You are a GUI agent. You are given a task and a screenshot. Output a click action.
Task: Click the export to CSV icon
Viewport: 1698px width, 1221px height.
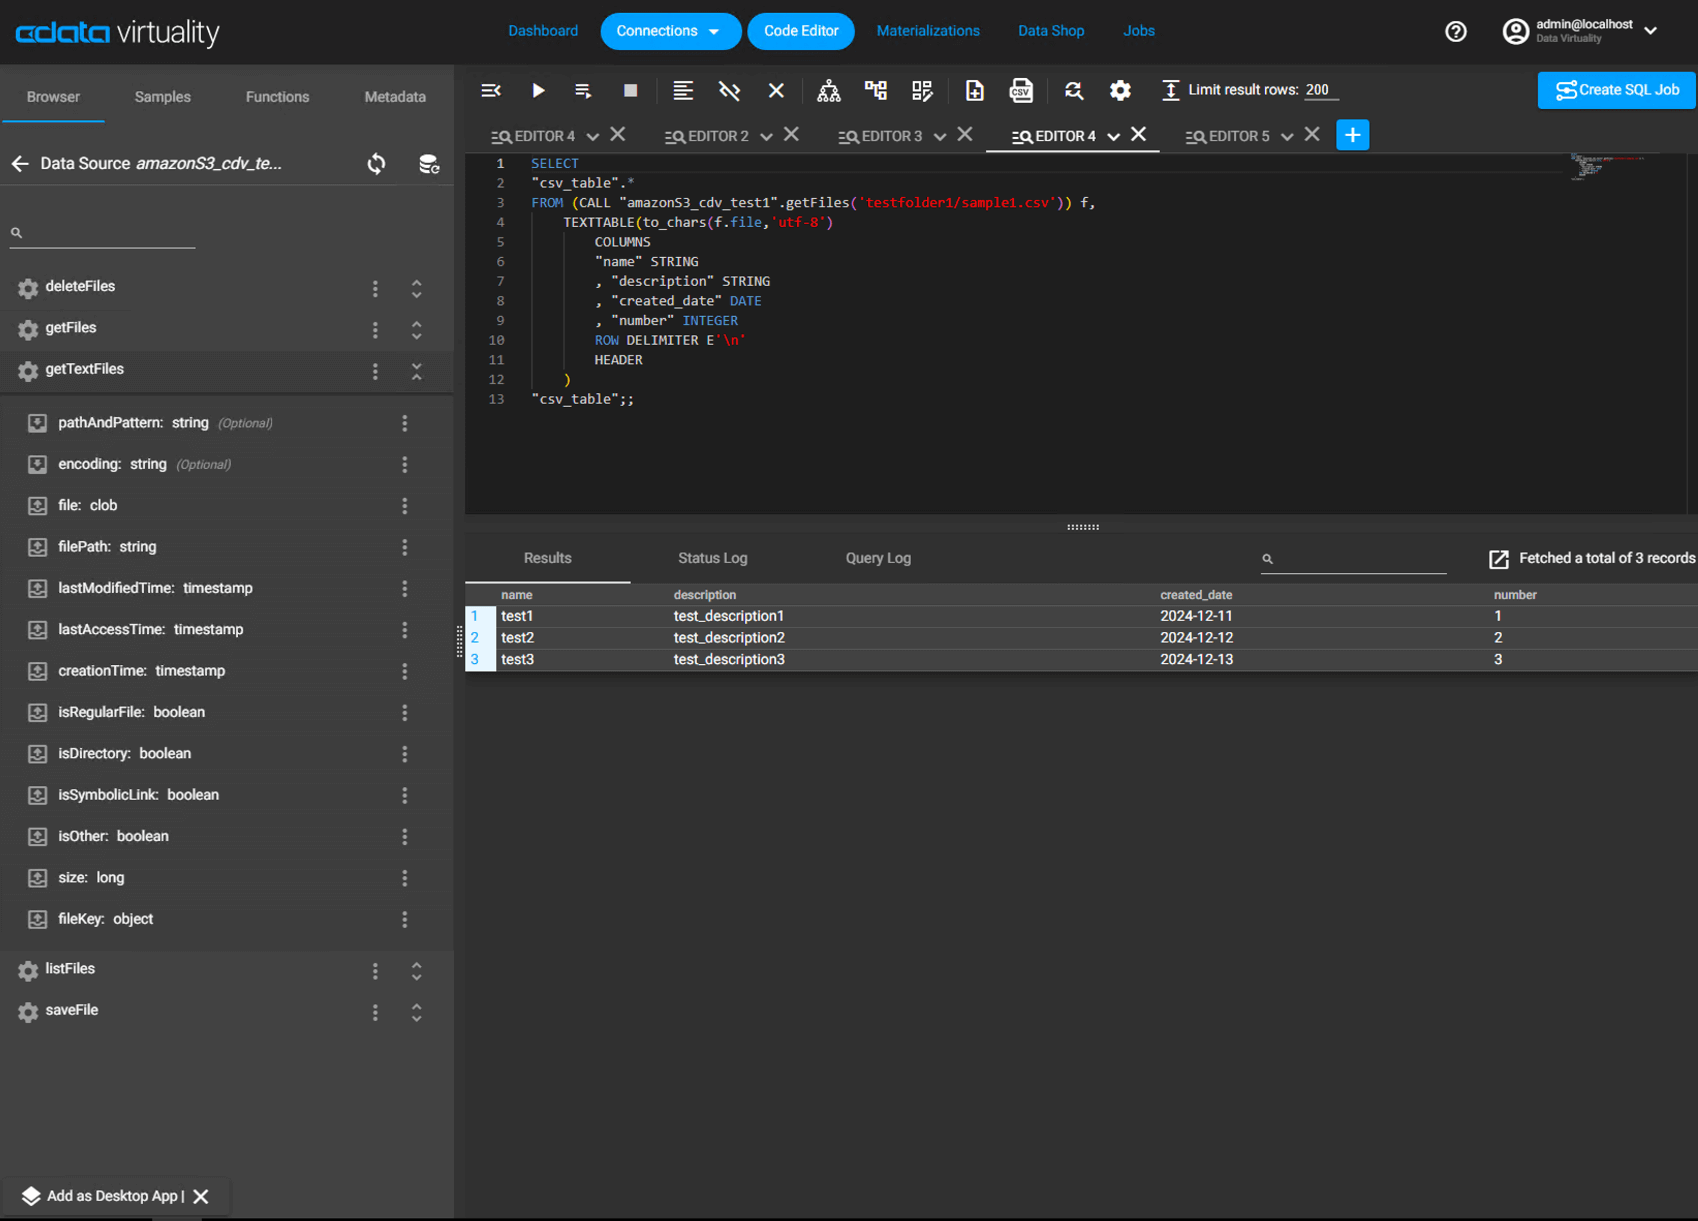1021,91
